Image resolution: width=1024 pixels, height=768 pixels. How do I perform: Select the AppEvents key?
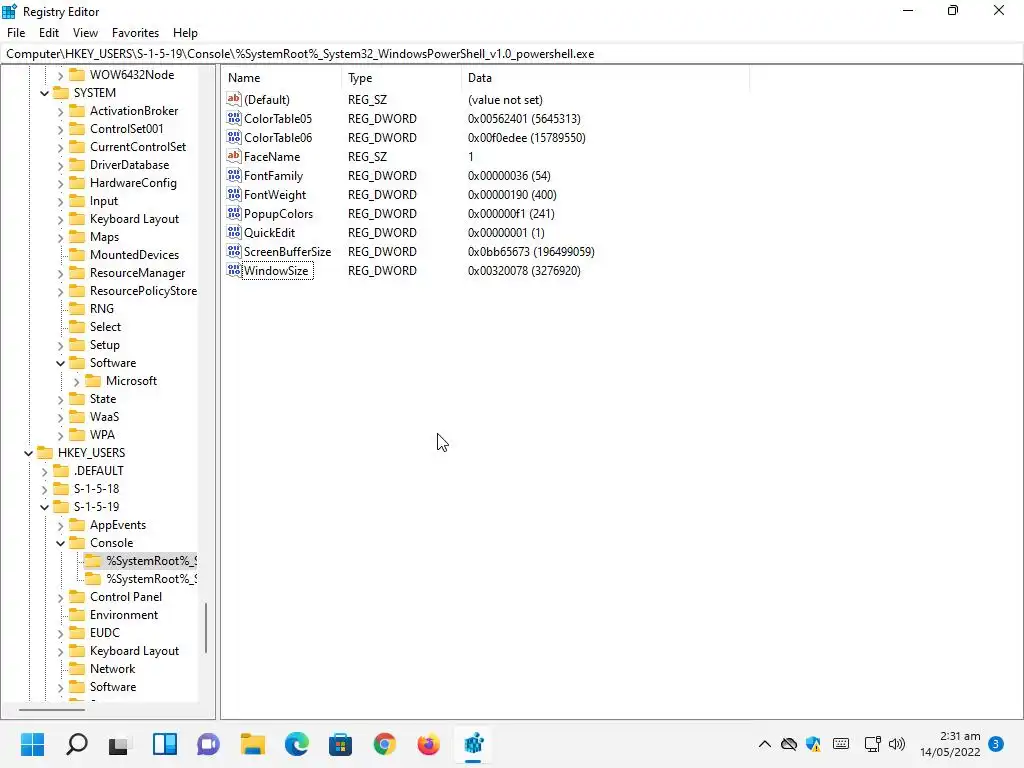118,525
